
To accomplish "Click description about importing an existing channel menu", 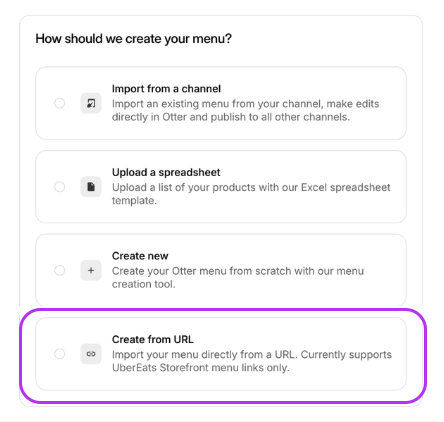I will click(x=245, y=110).
